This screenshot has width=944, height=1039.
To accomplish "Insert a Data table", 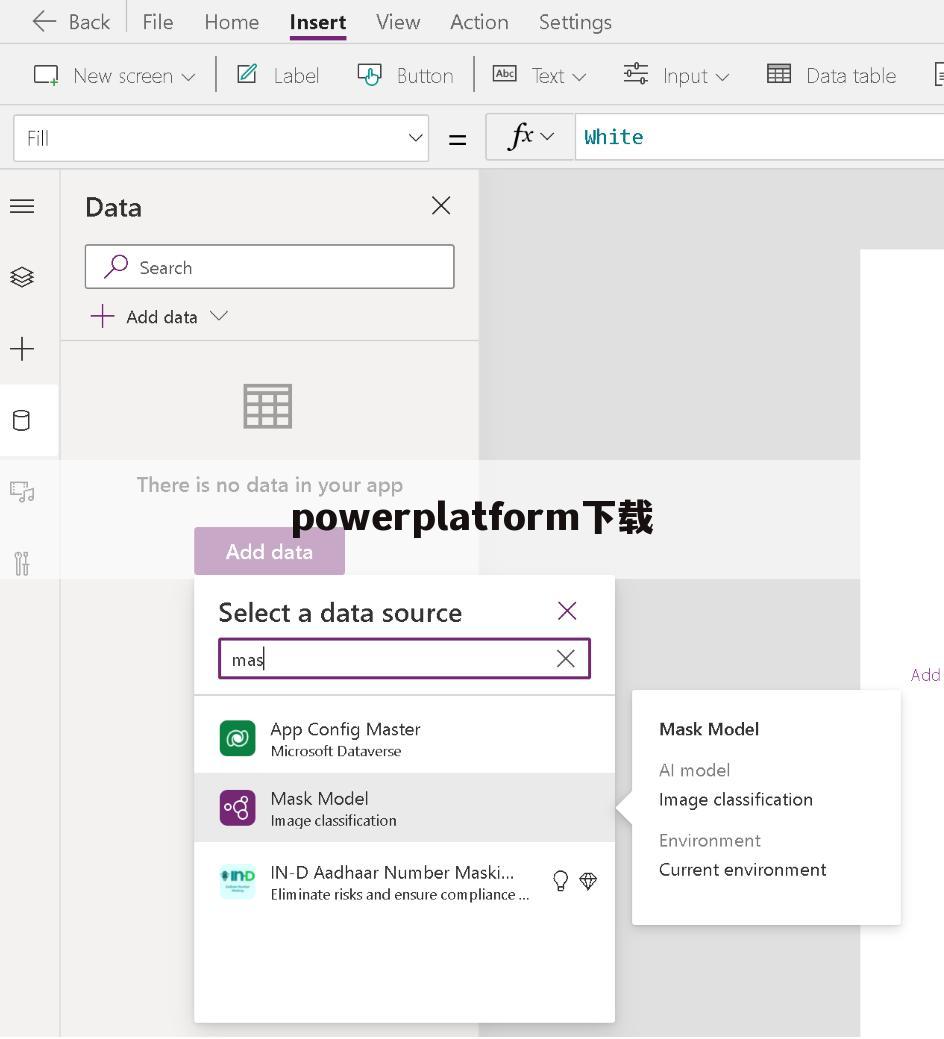I will 831,76.
